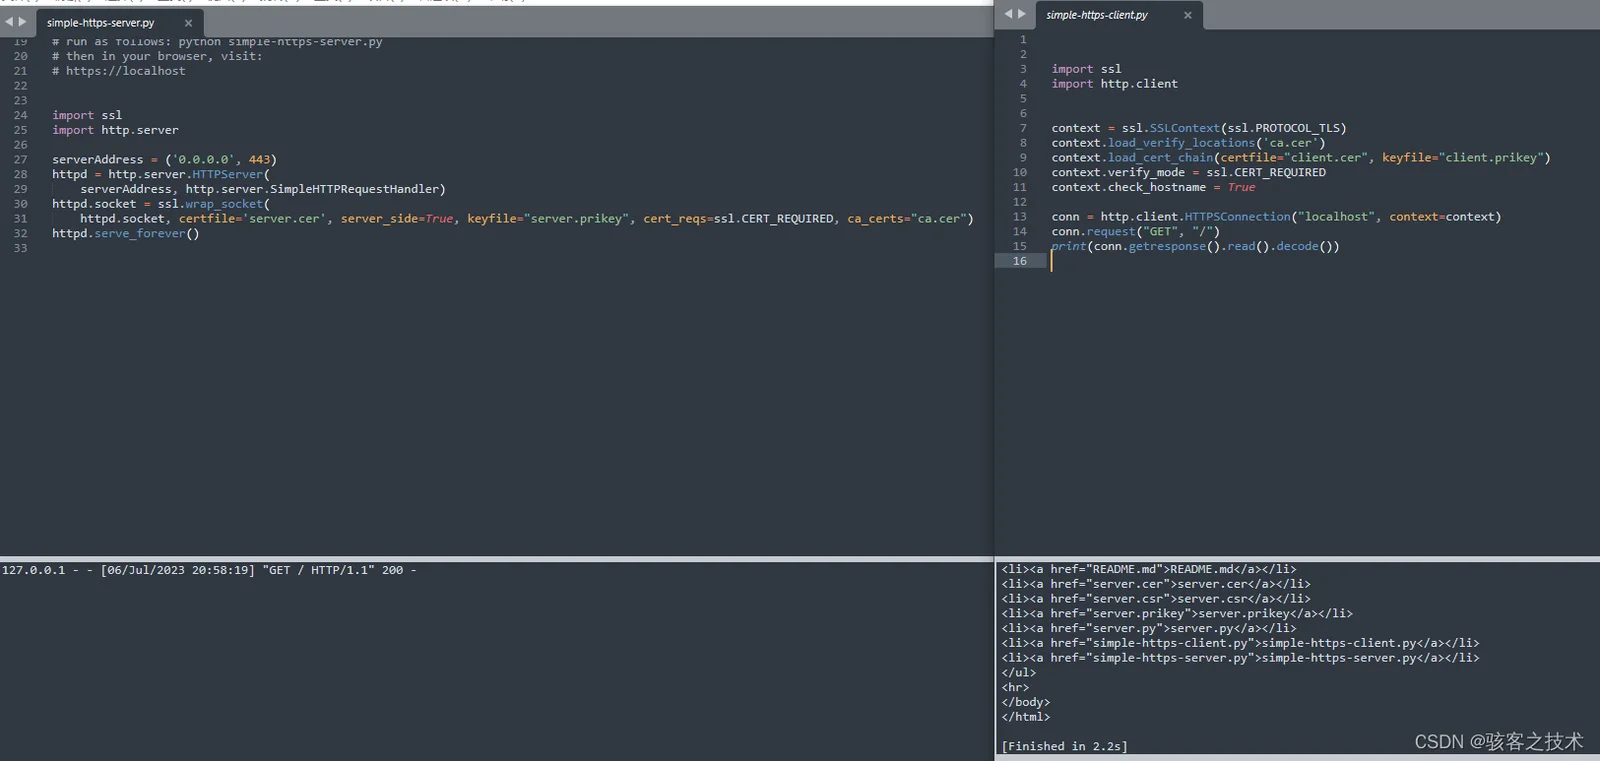Viewport: 1600px width, 761px height.
Task: Click line number 33 in the server gutter
Action: click(21, 248)
